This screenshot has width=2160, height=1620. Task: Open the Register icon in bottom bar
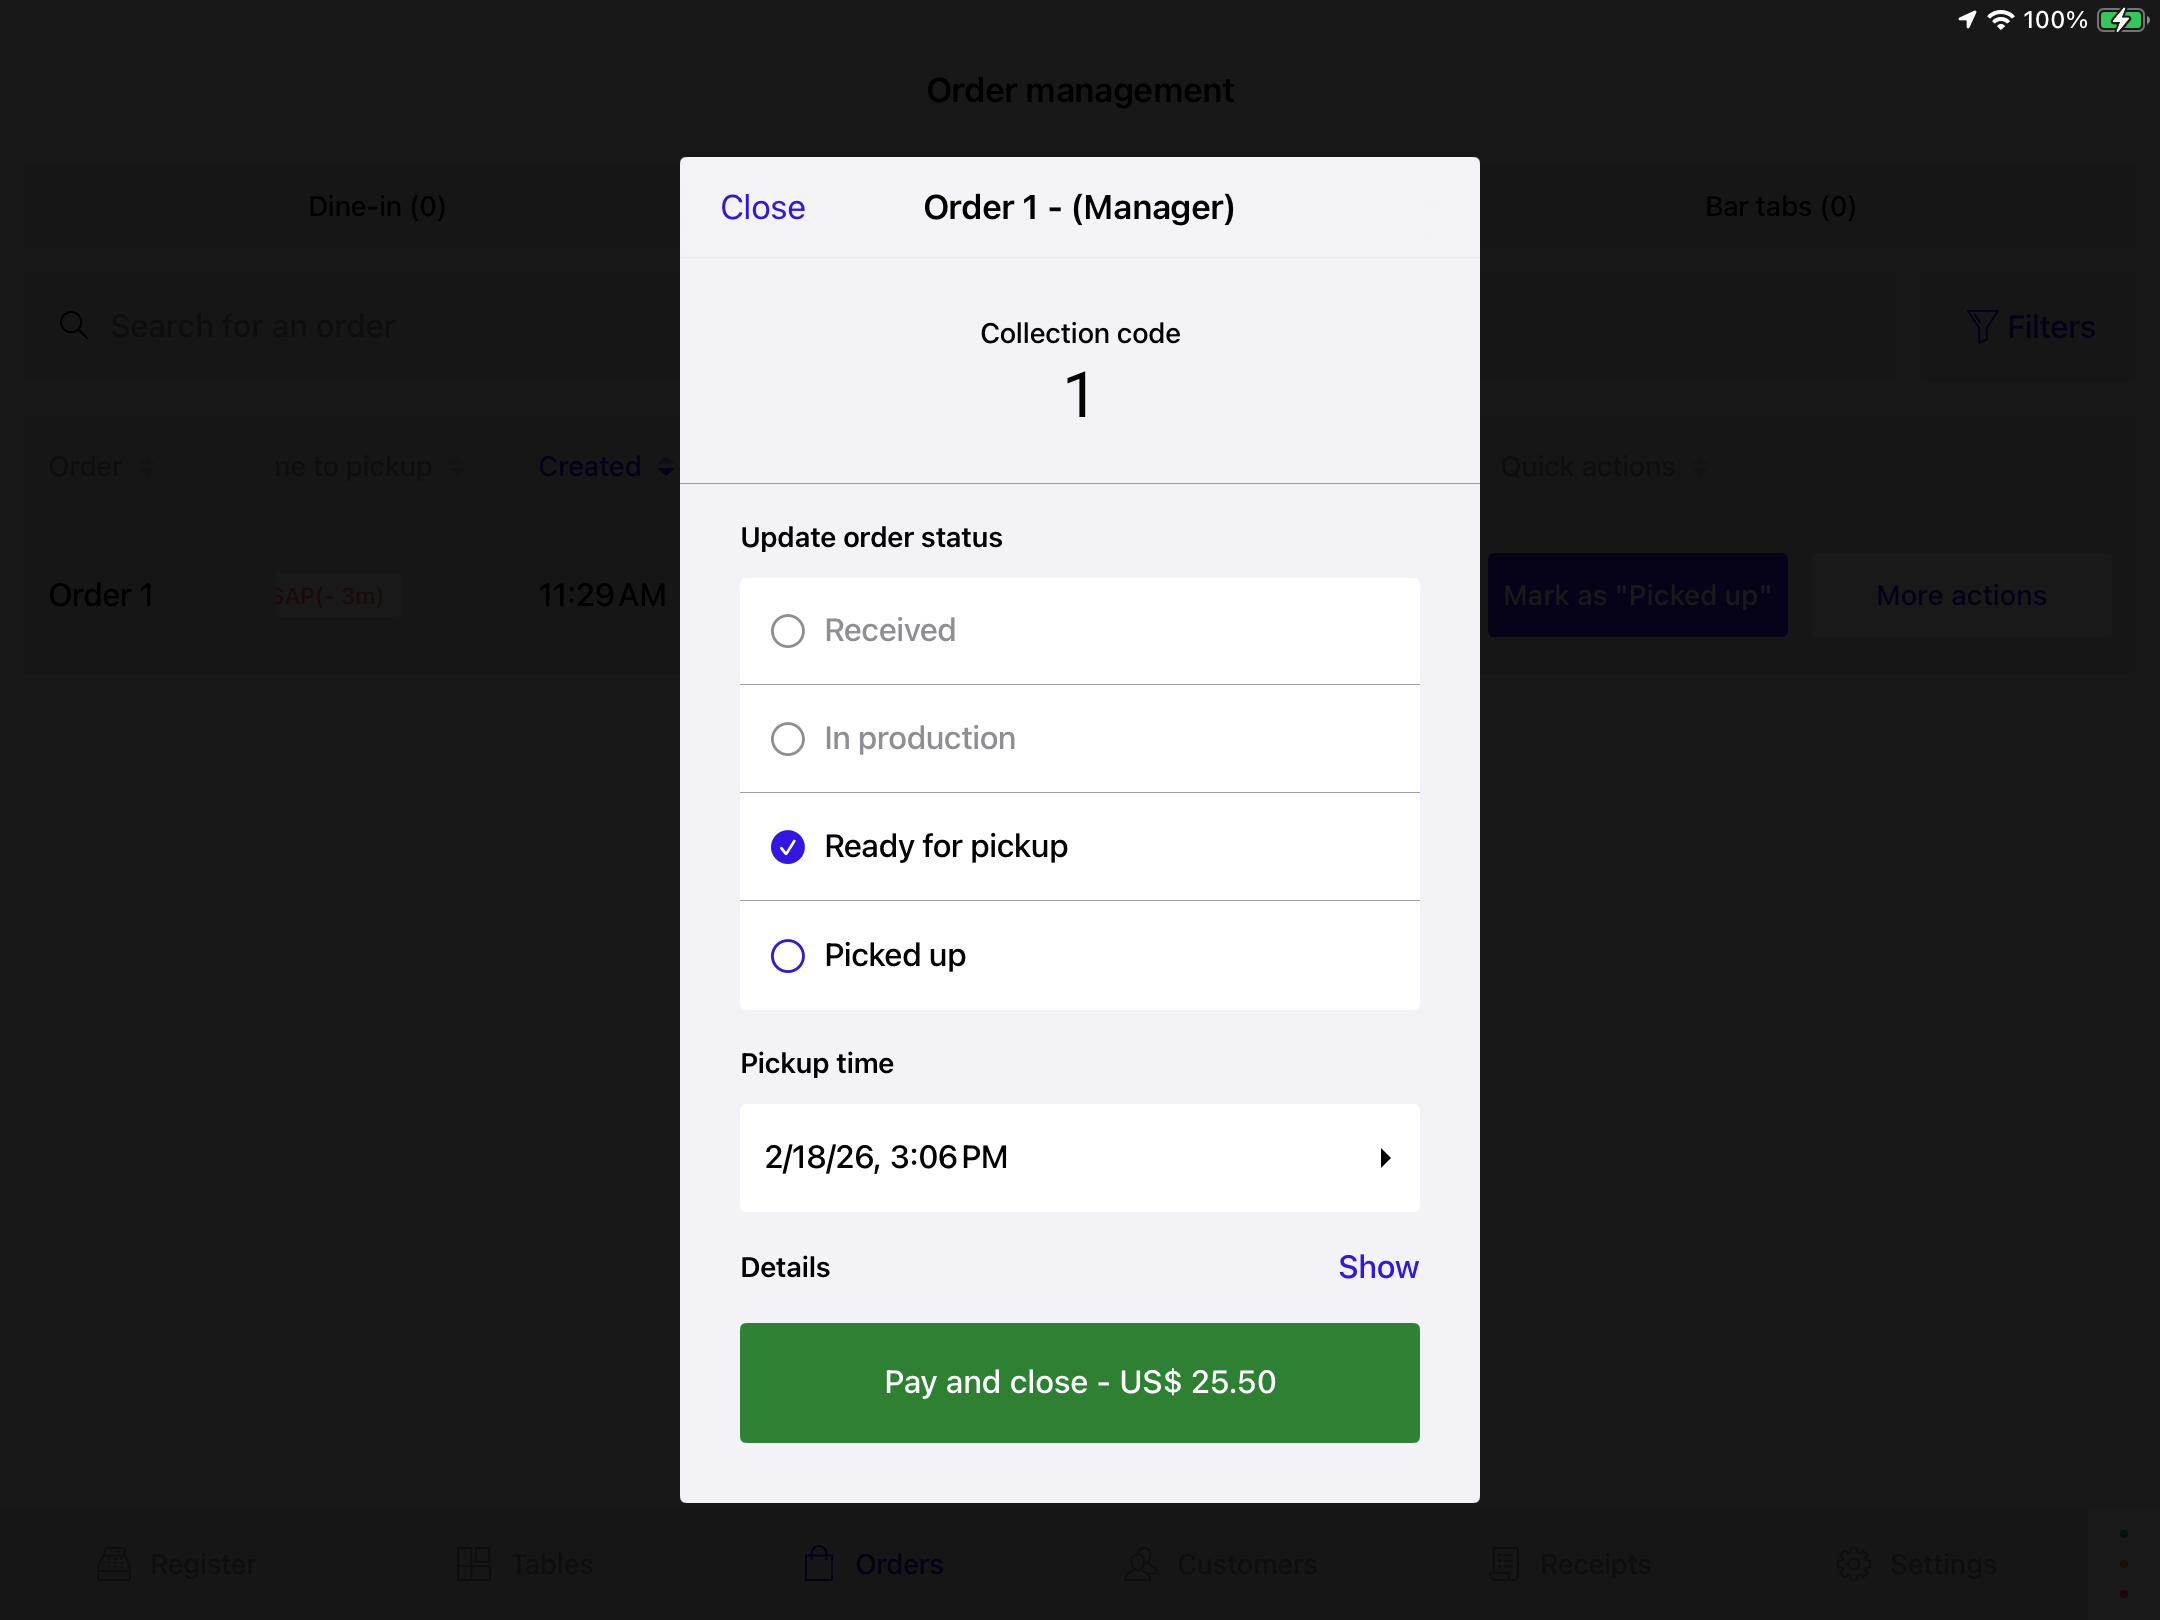pyautogui.click(x=114, y=1564)
